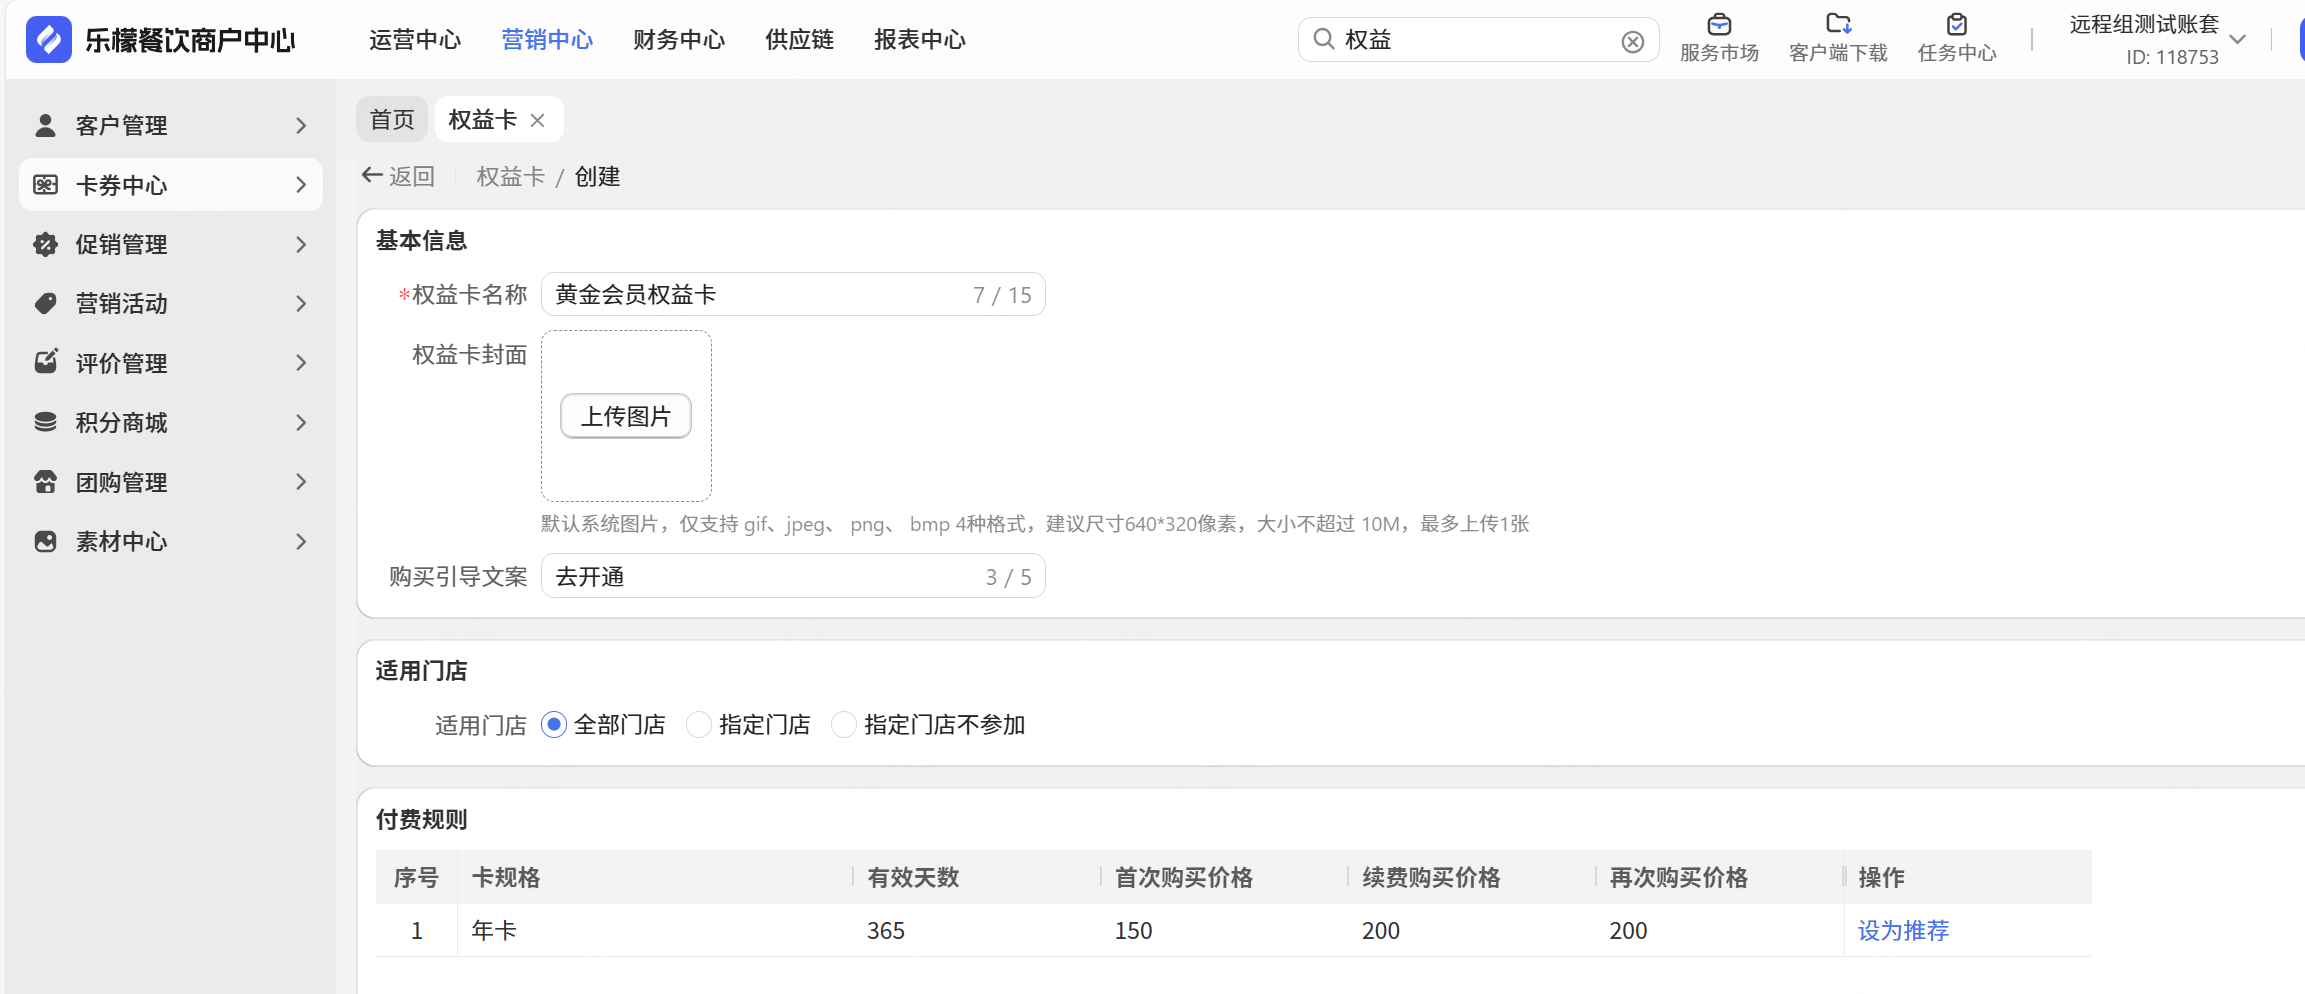The image size is (2305, 994).
Task: Open the 任务中心 task icon
Action: [x=1957, y=25]
